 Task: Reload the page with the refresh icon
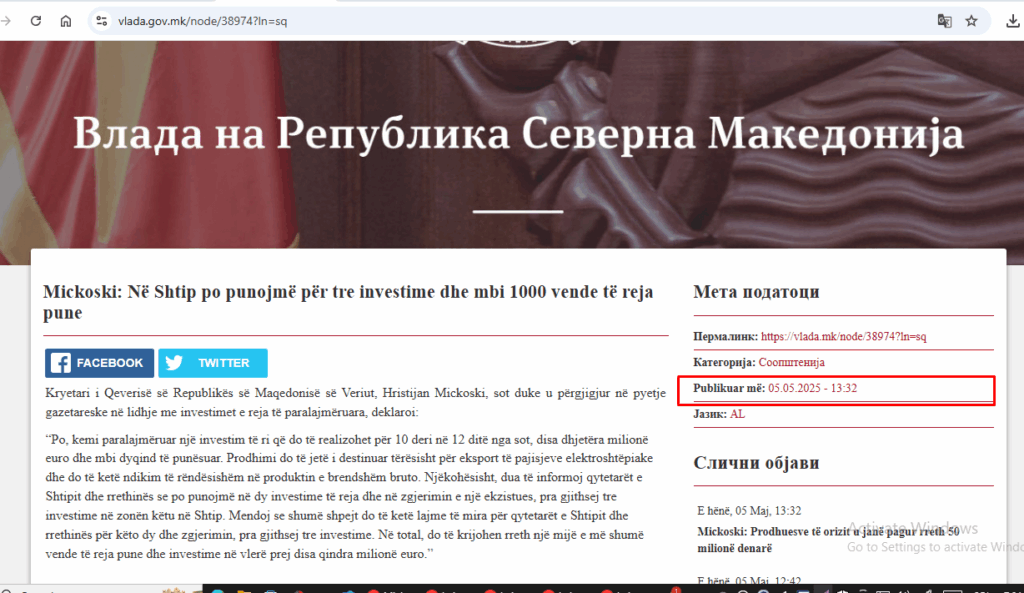coord(36,21)
